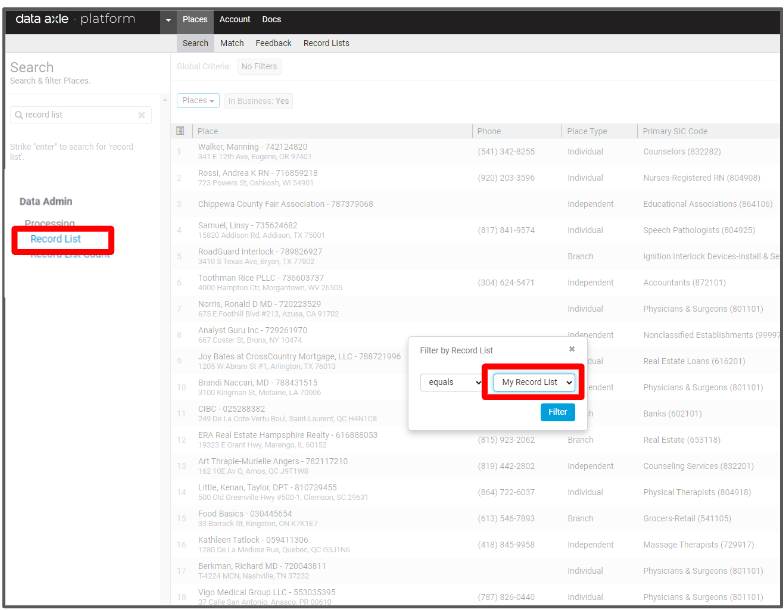
Task: Open the Feedback tab
Action: [273, 43]
